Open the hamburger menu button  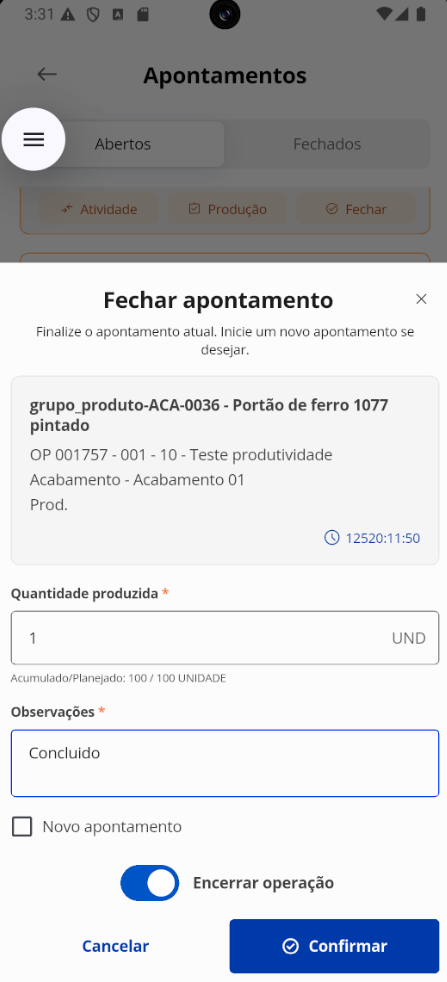(x=33, y=139)
